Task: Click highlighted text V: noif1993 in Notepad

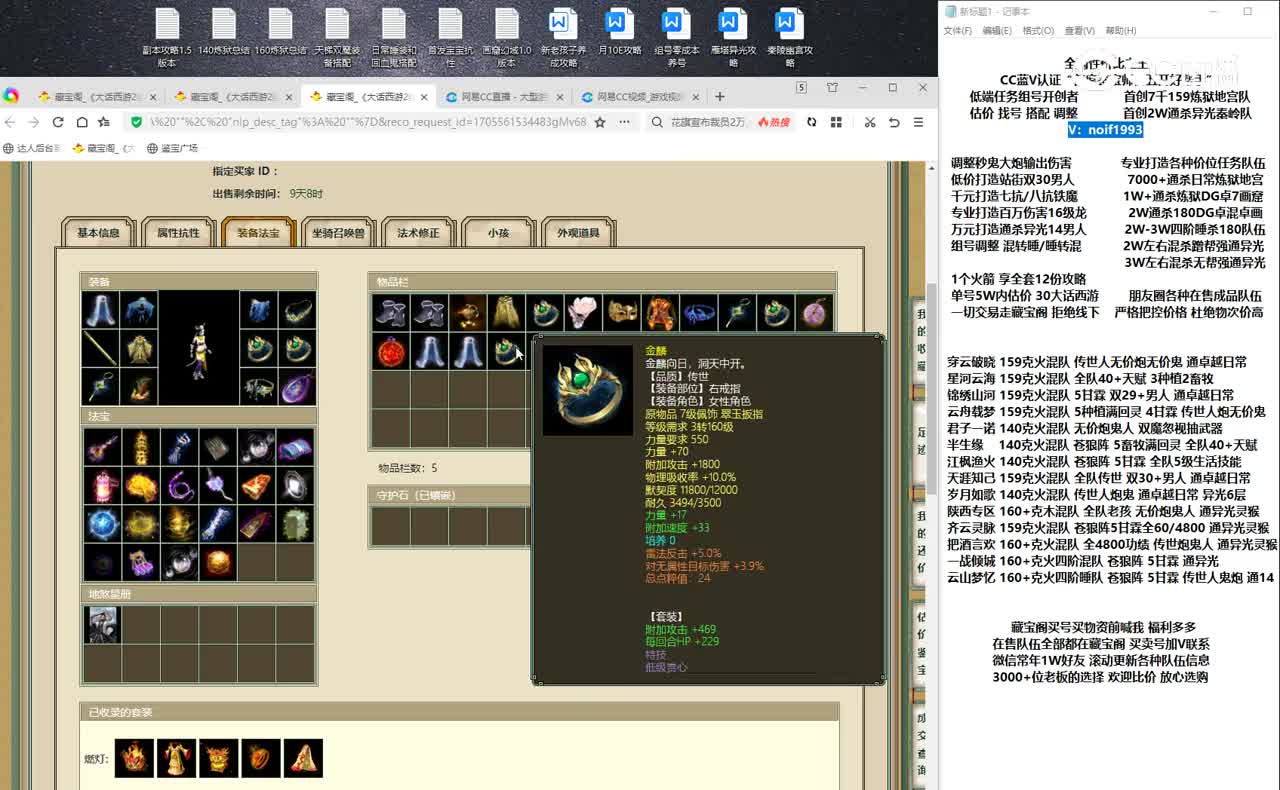Action: 1104,129
